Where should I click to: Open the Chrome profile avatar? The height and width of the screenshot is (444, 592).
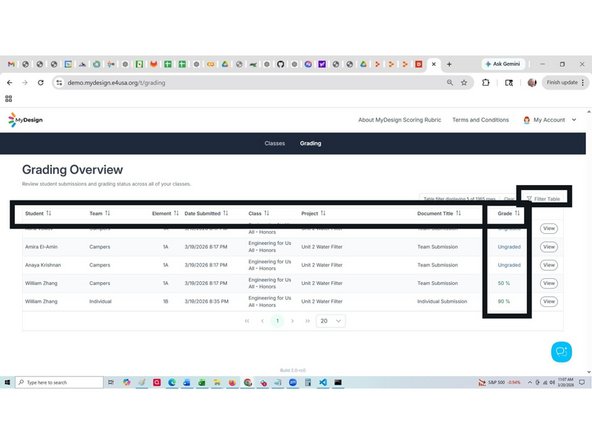532,82
